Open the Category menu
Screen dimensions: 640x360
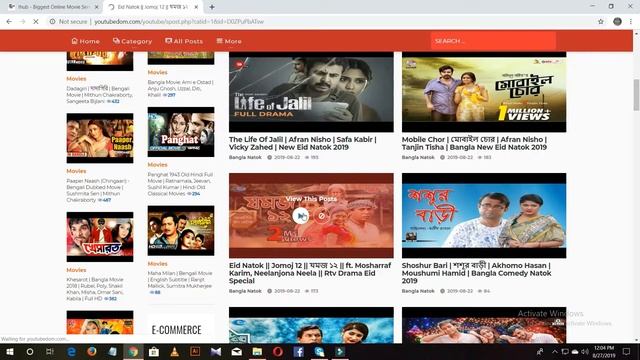tap(132, 41)
